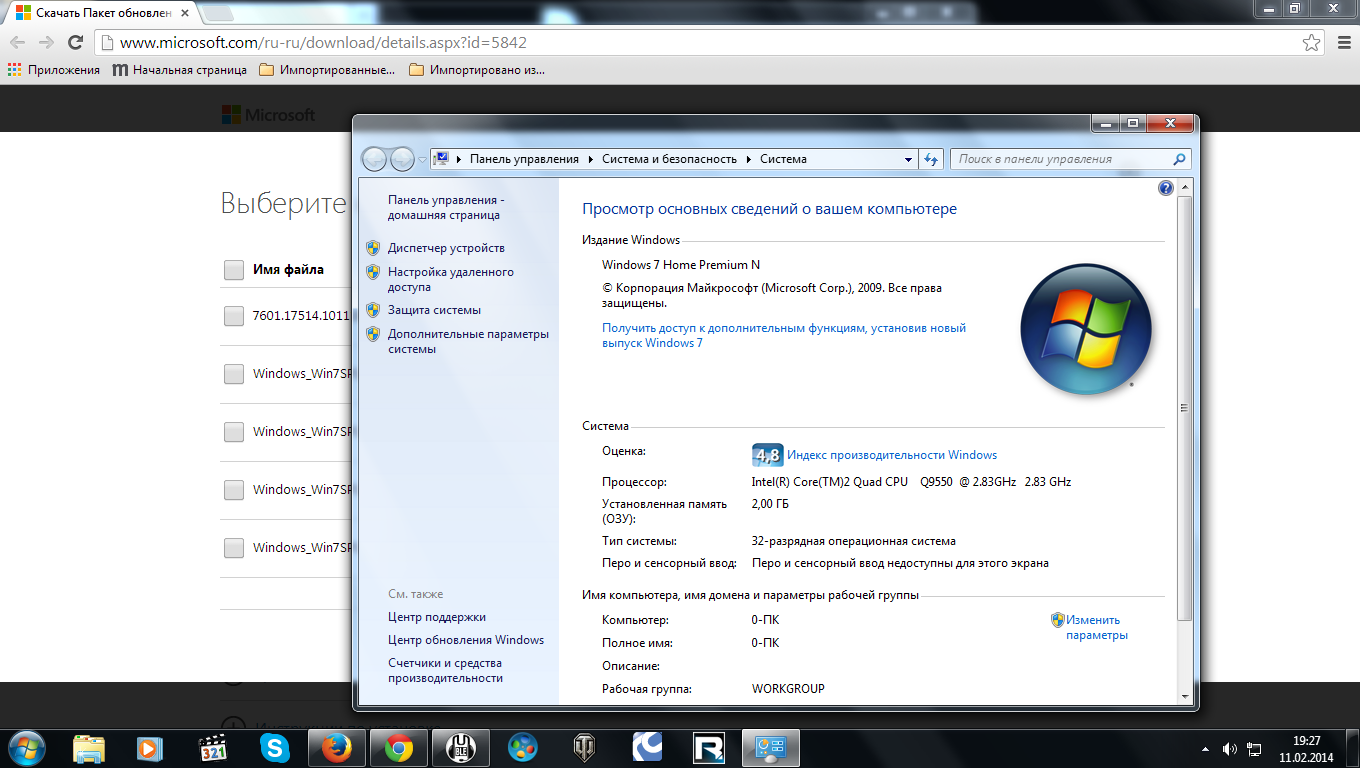The width and height of the screenshot is (1360, 768).
Task: Open the World of Tanks taskbar icon
Action: 585,748
